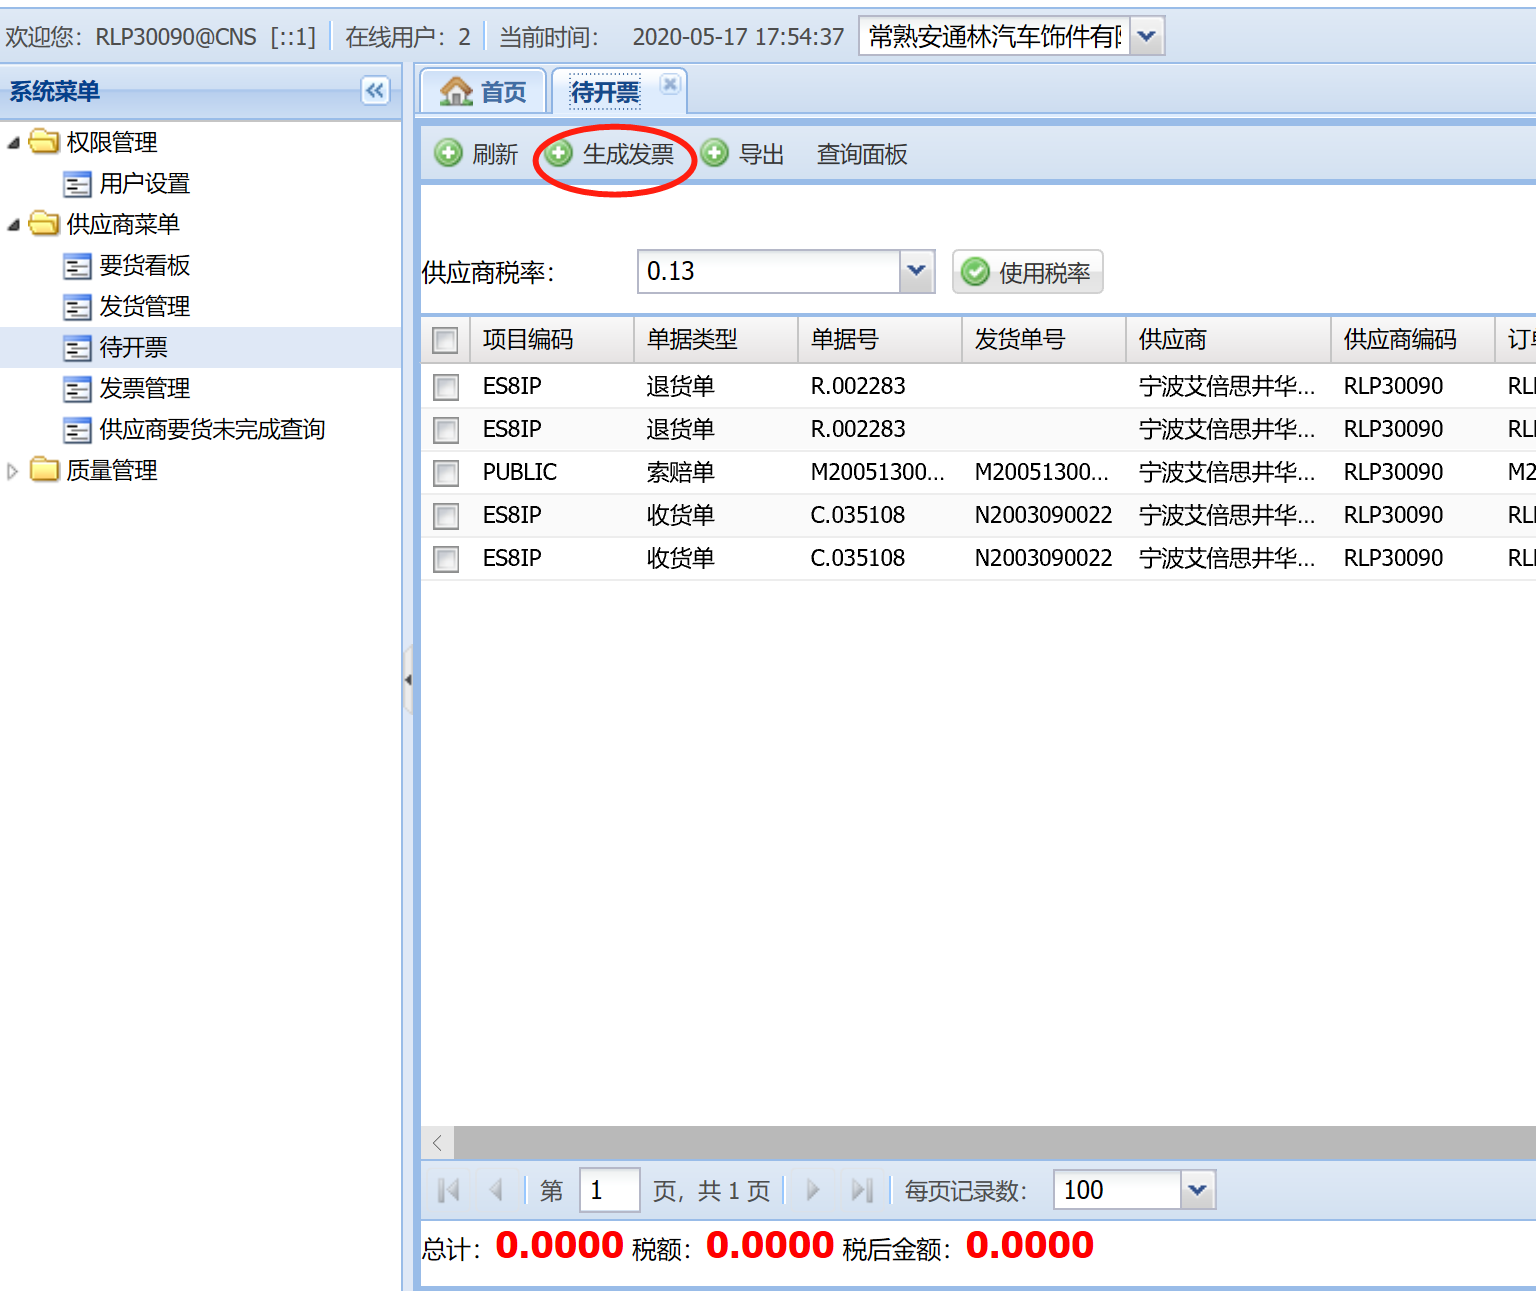Open the company selector dropdown at top
Viewport: 1536px width, 1291px height.
click(x=1147, y=36)
